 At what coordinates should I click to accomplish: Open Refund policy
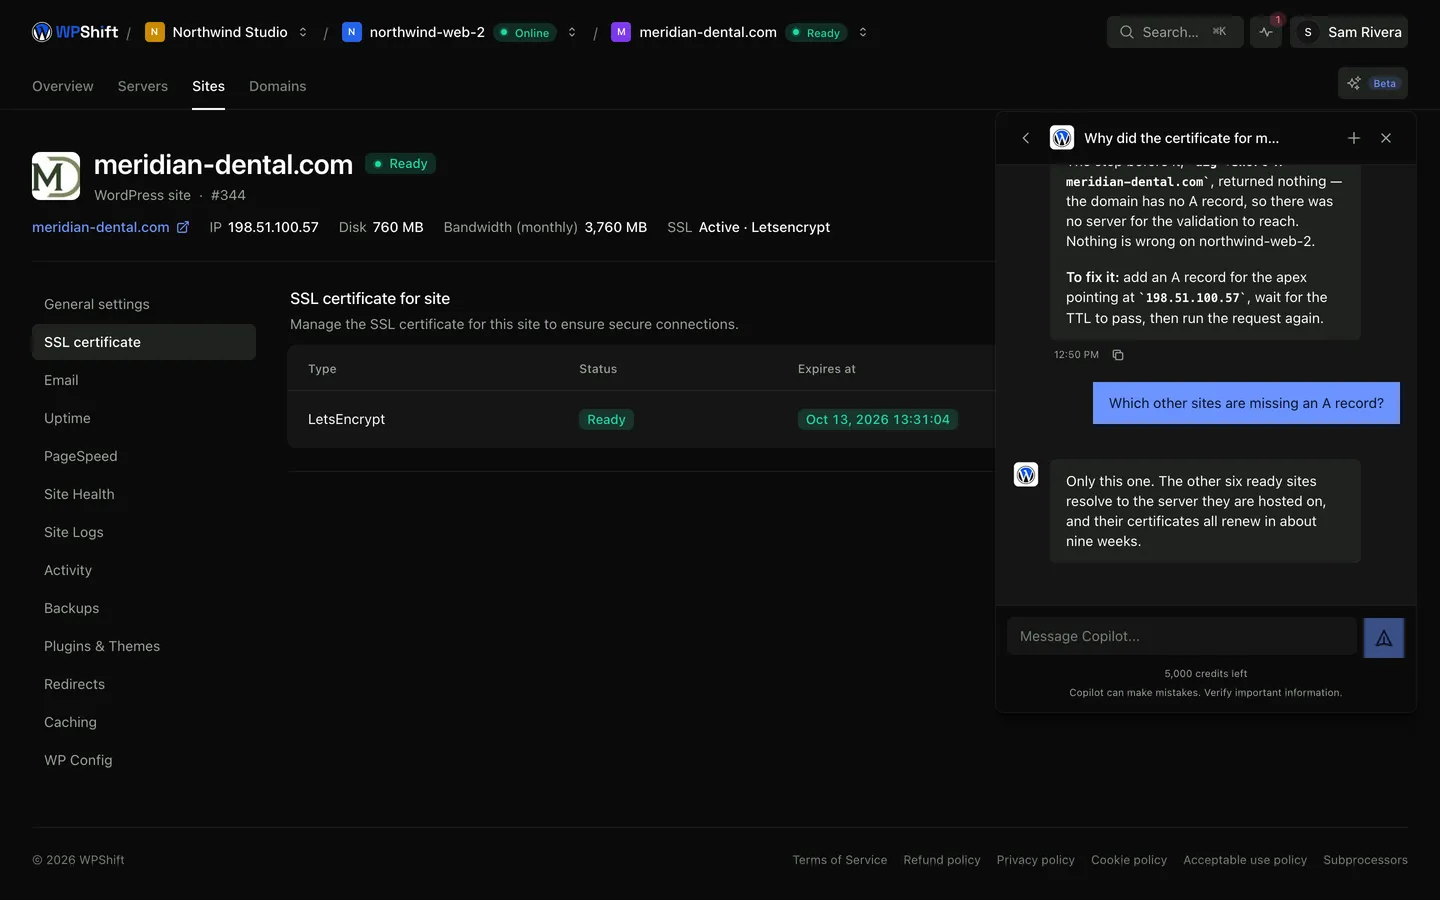(942, 860)
